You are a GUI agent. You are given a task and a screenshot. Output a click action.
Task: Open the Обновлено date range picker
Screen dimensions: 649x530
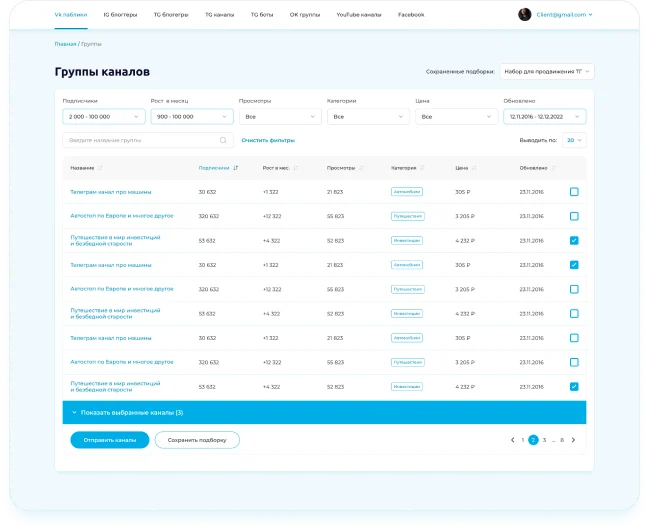click(x=544, y=117)
